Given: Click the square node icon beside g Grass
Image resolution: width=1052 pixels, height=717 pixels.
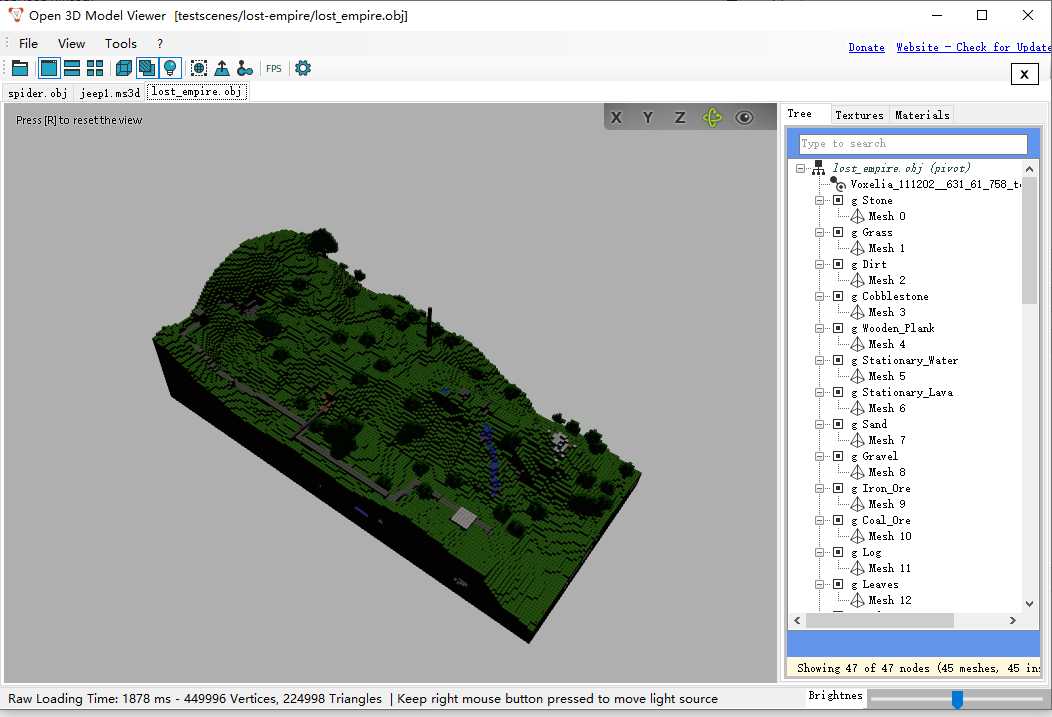Looking at the screenshot, I should [x=838, y=232].
